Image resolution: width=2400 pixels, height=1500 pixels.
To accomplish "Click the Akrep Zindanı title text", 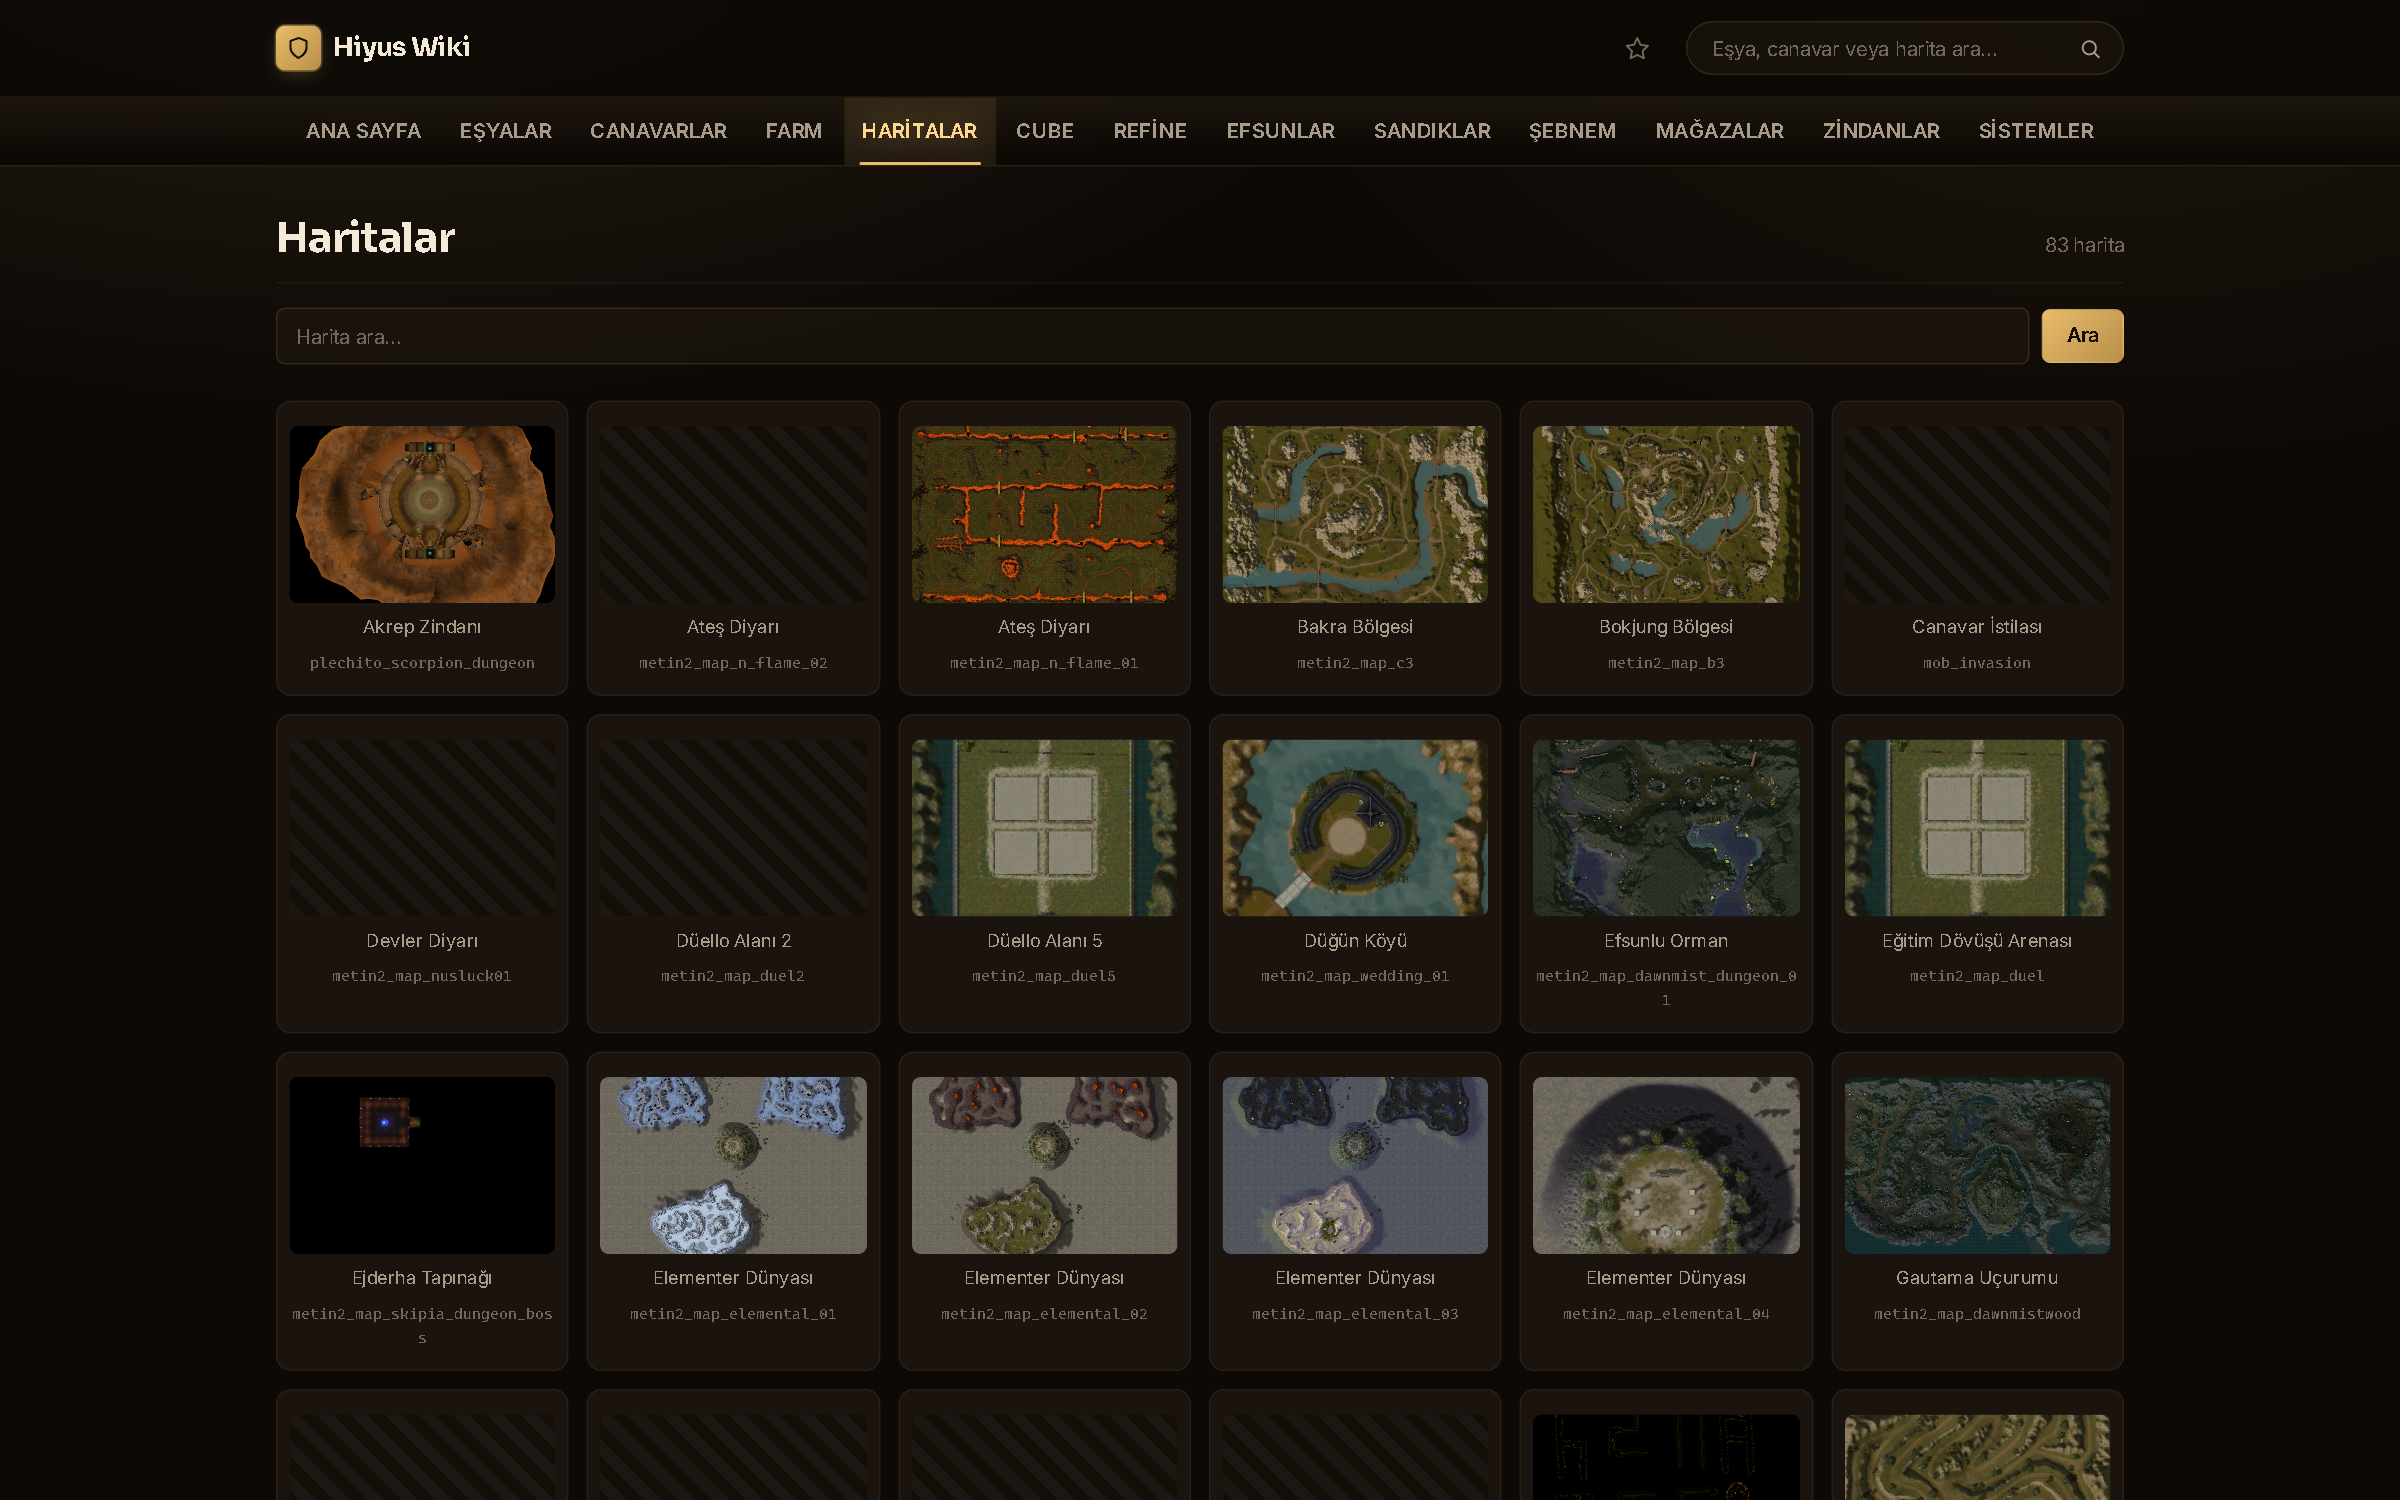I will click(x=422, y=627).
